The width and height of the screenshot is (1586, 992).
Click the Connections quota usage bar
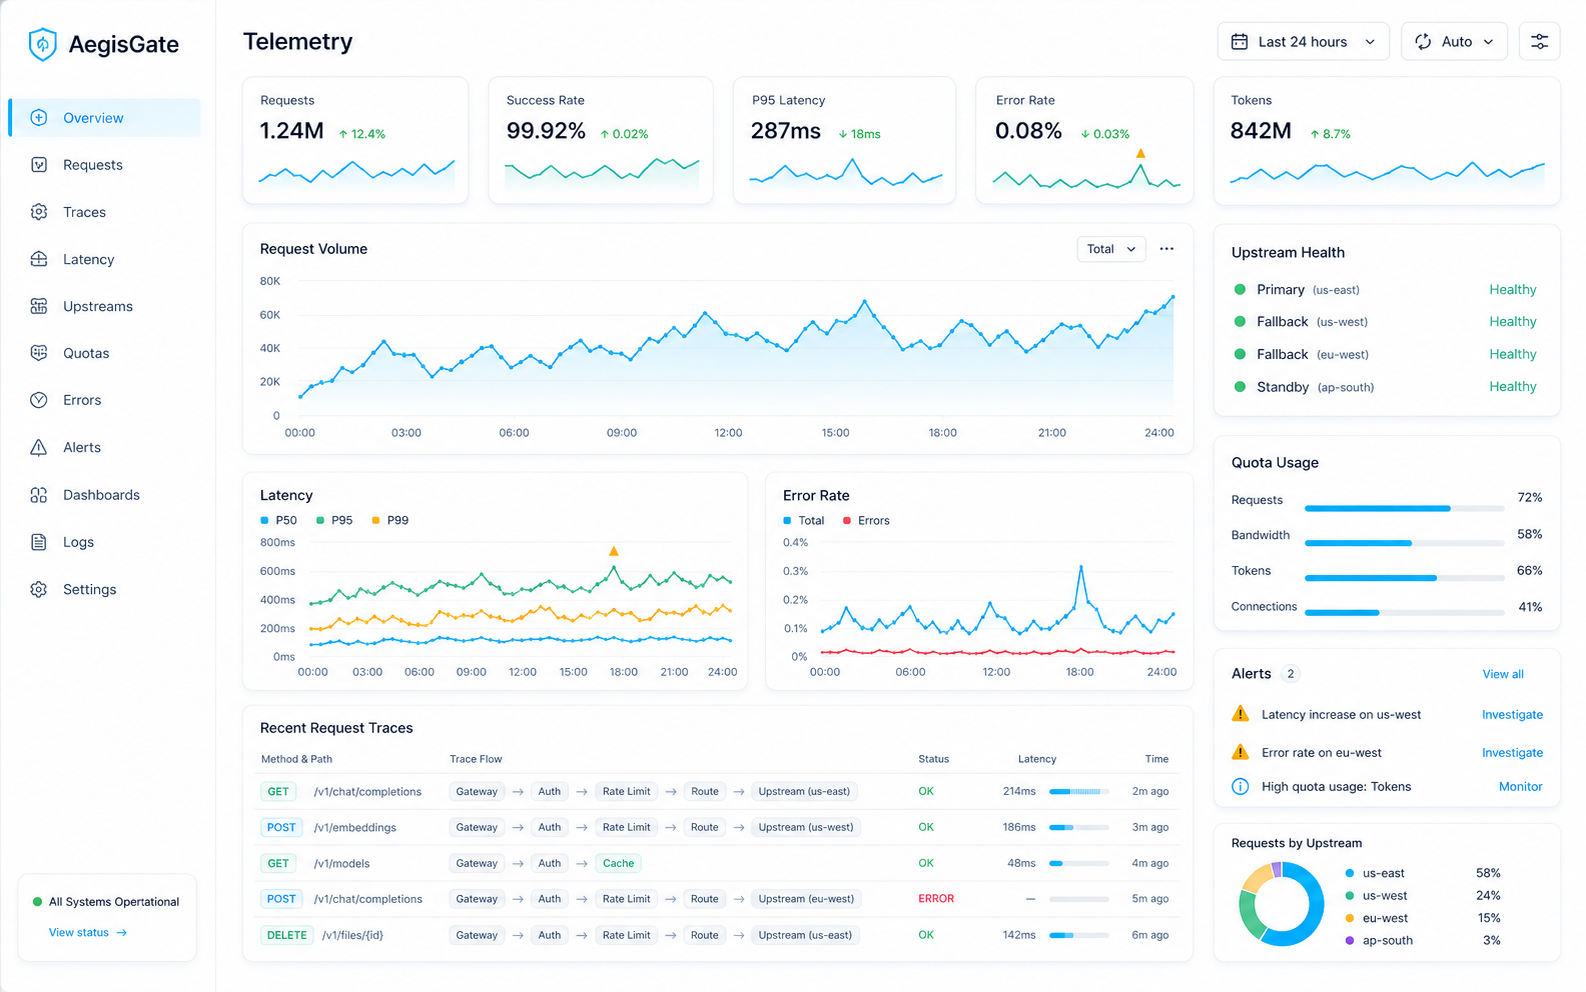(x=1404, y=612)
